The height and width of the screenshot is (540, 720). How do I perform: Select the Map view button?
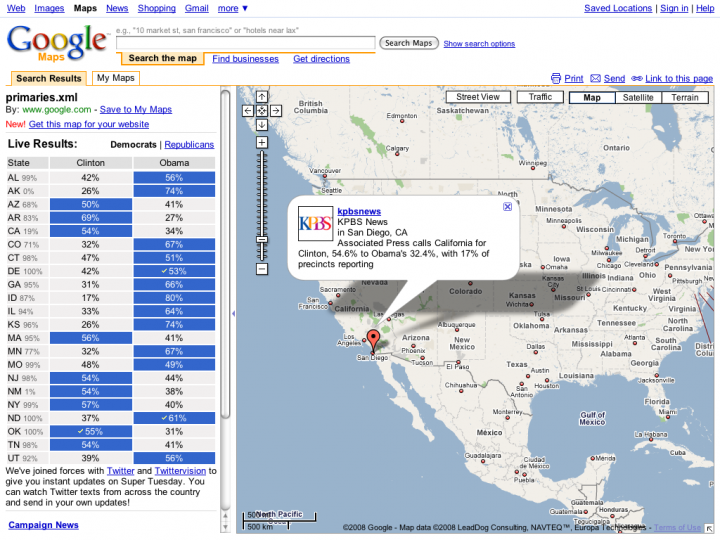click(x=592, y=97)
